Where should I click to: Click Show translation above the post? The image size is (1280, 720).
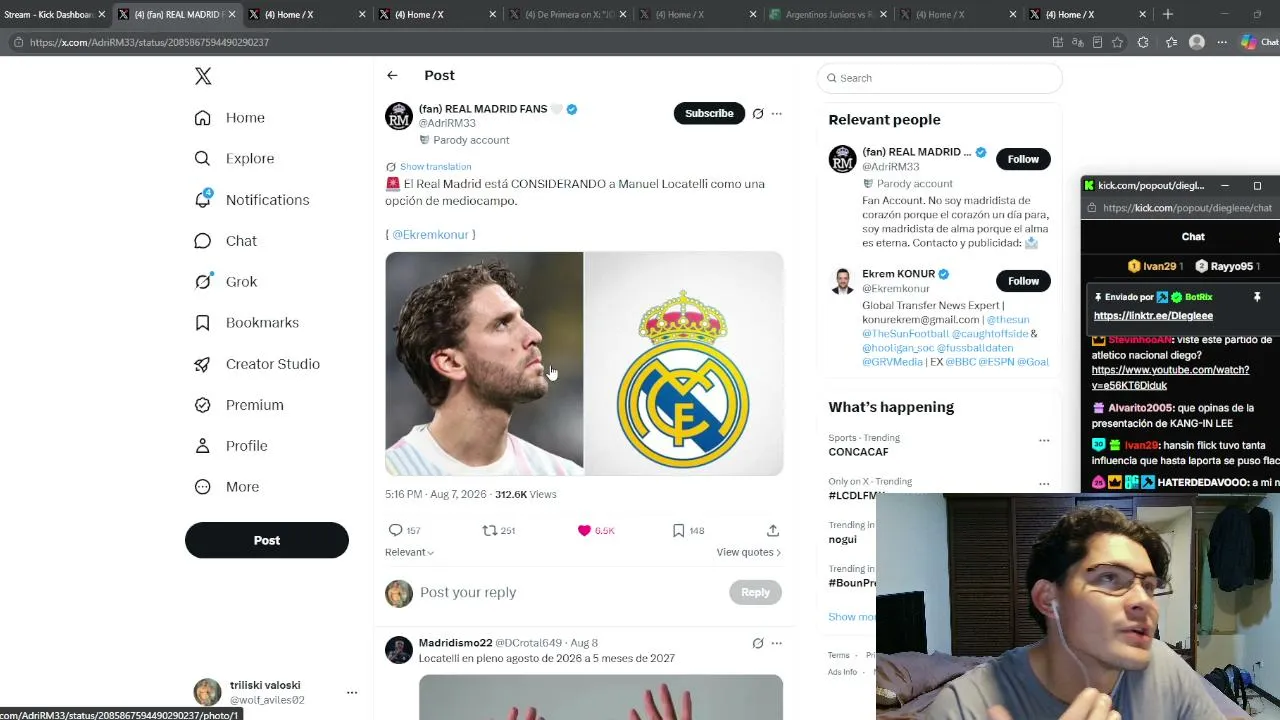tap(435, 167)
